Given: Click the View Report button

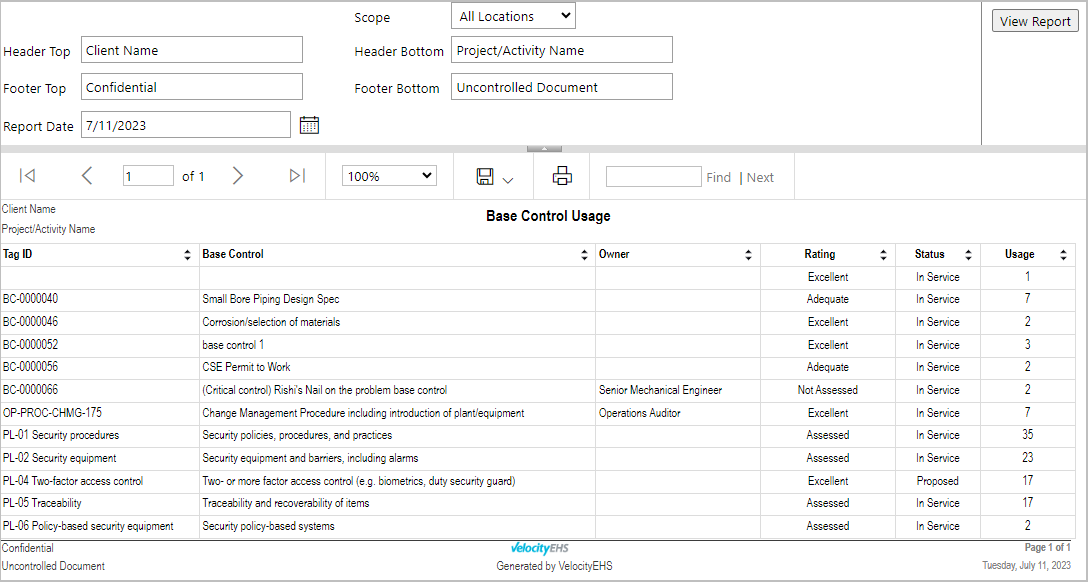Looking at the screenshot, I should (x=1035, y=21).
